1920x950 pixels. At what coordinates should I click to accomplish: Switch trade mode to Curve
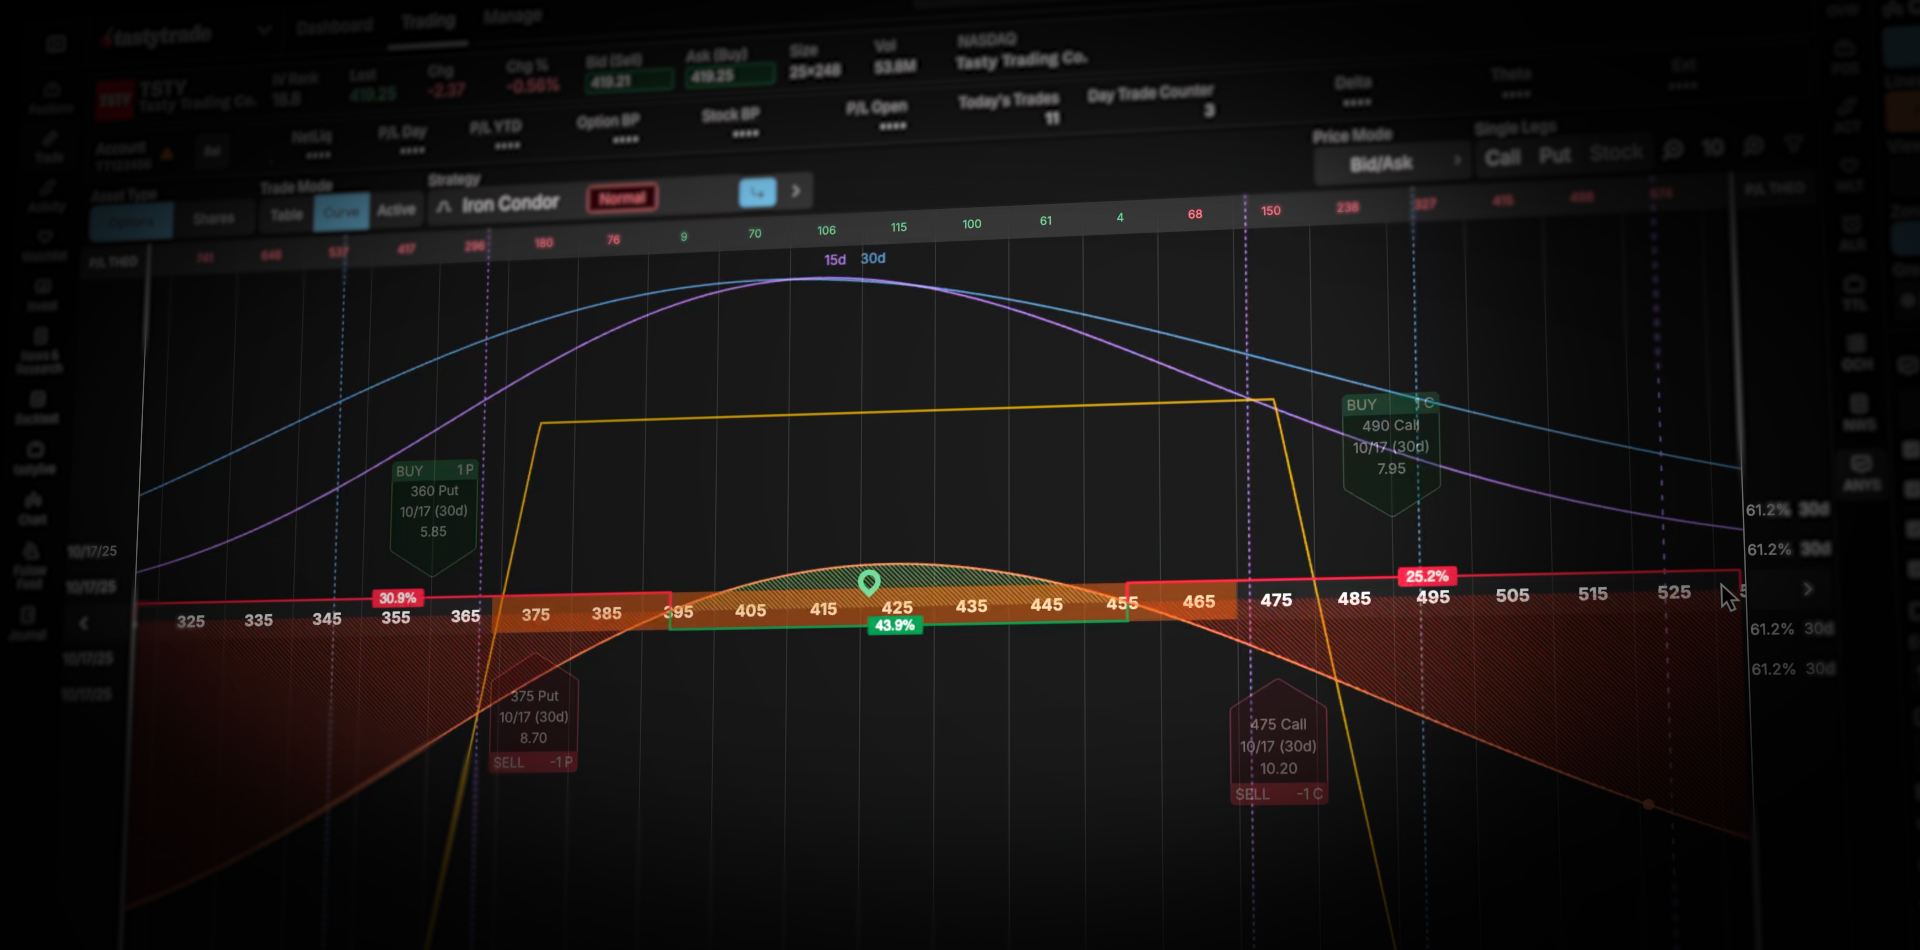coord(341,212)
